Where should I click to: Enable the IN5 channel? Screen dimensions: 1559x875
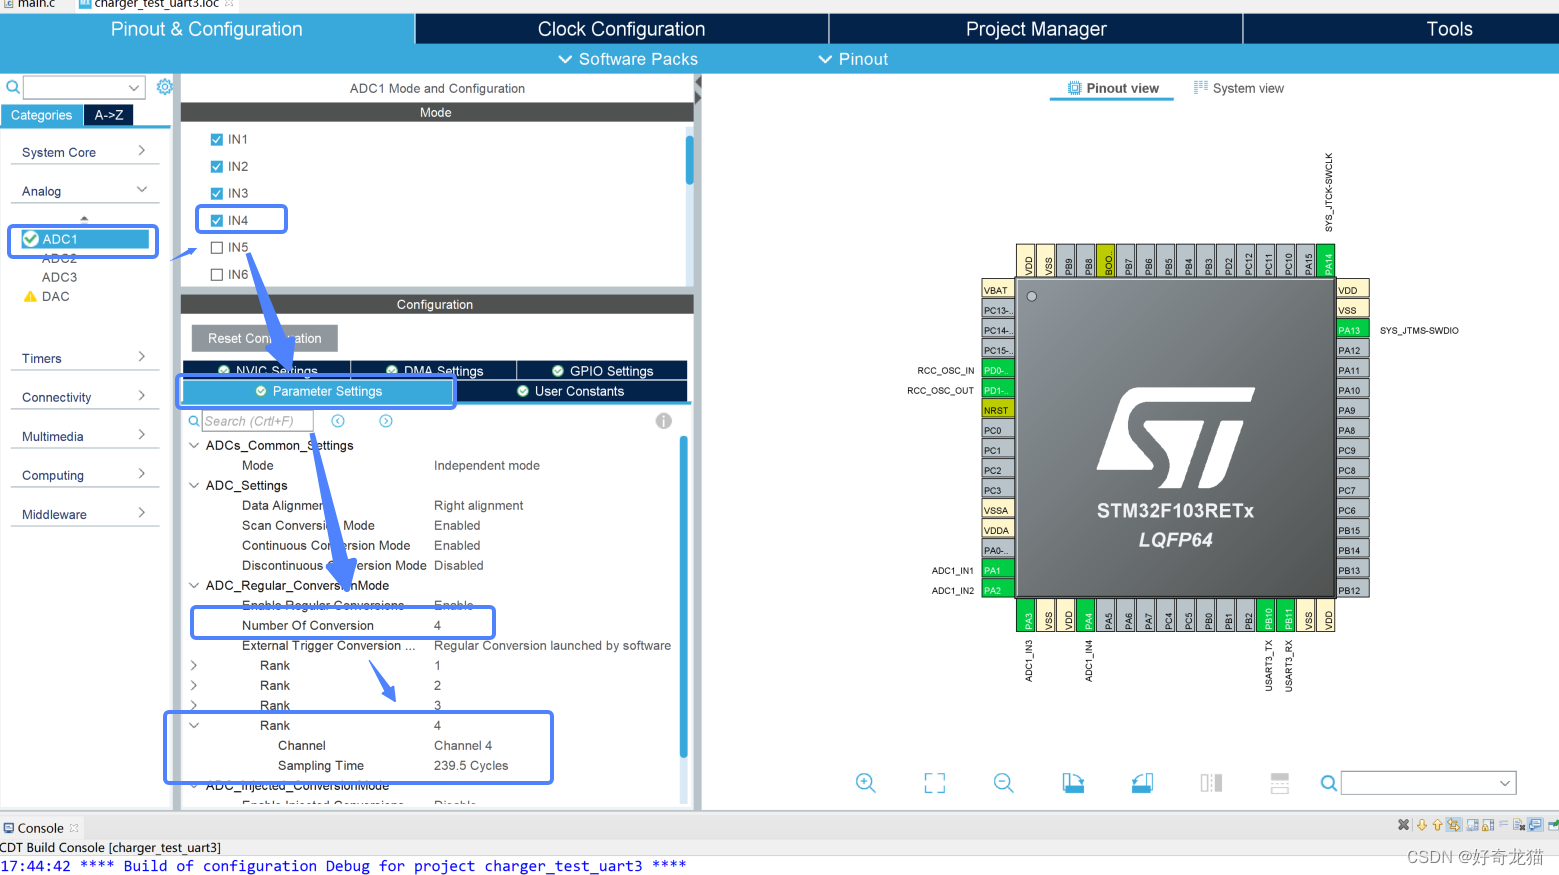point(217,247)
